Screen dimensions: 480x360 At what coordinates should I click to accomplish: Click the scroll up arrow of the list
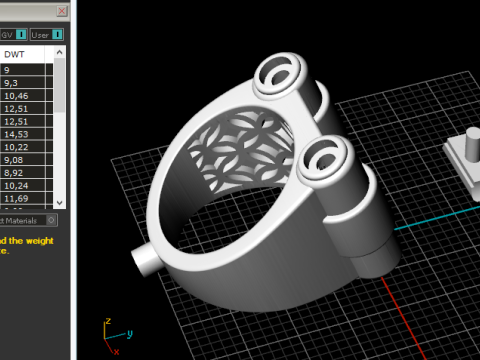pyautogui.click(x=59, y=52)
